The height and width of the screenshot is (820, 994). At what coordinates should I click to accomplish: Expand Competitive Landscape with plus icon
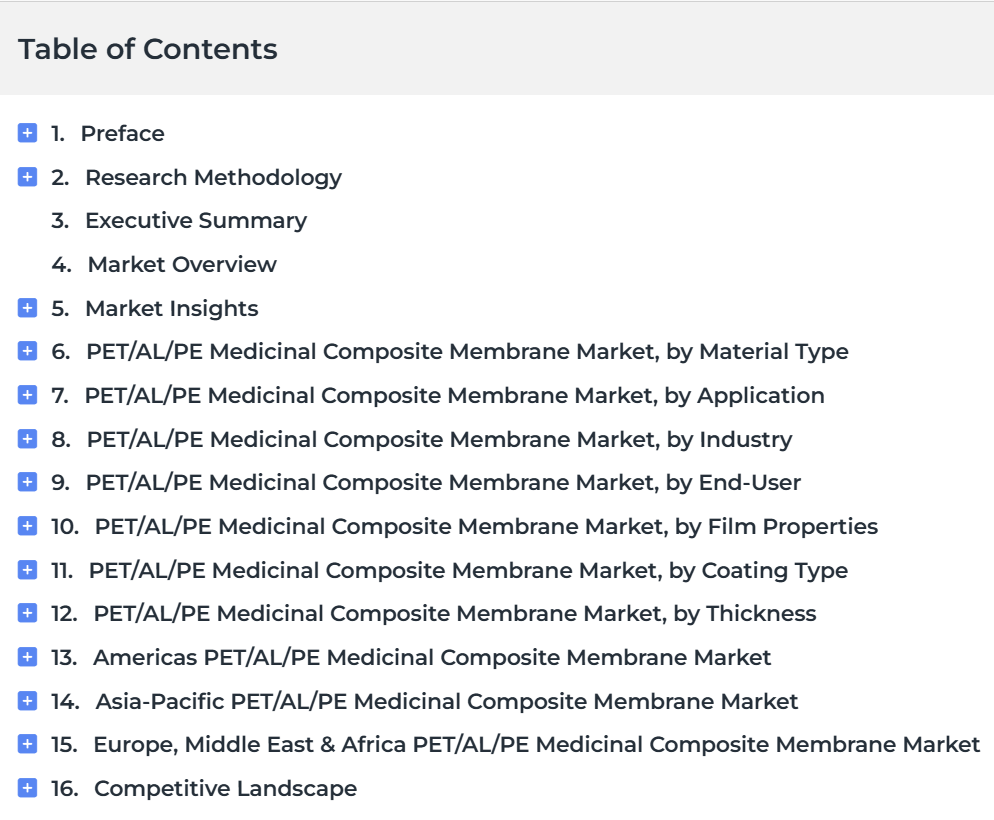pyautogui.click(x=27, y=788)
